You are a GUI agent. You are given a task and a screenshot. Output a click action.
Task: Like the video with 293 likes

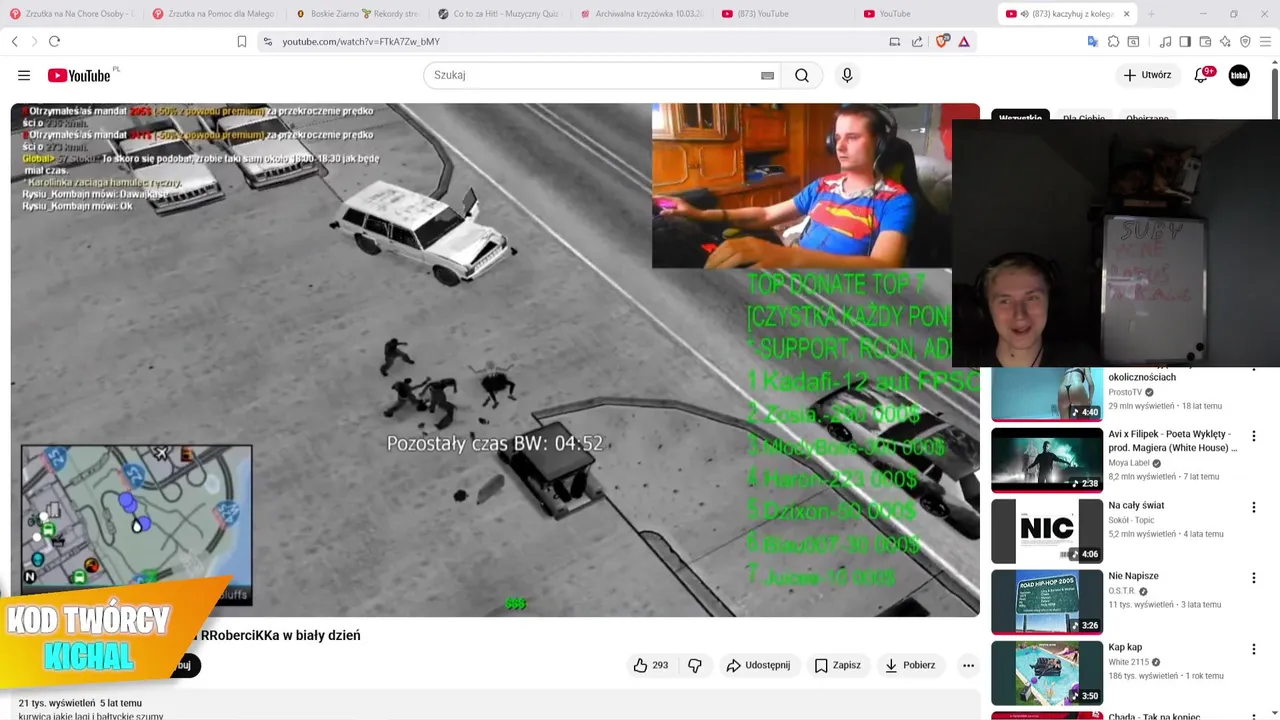[x=651, y=665]
